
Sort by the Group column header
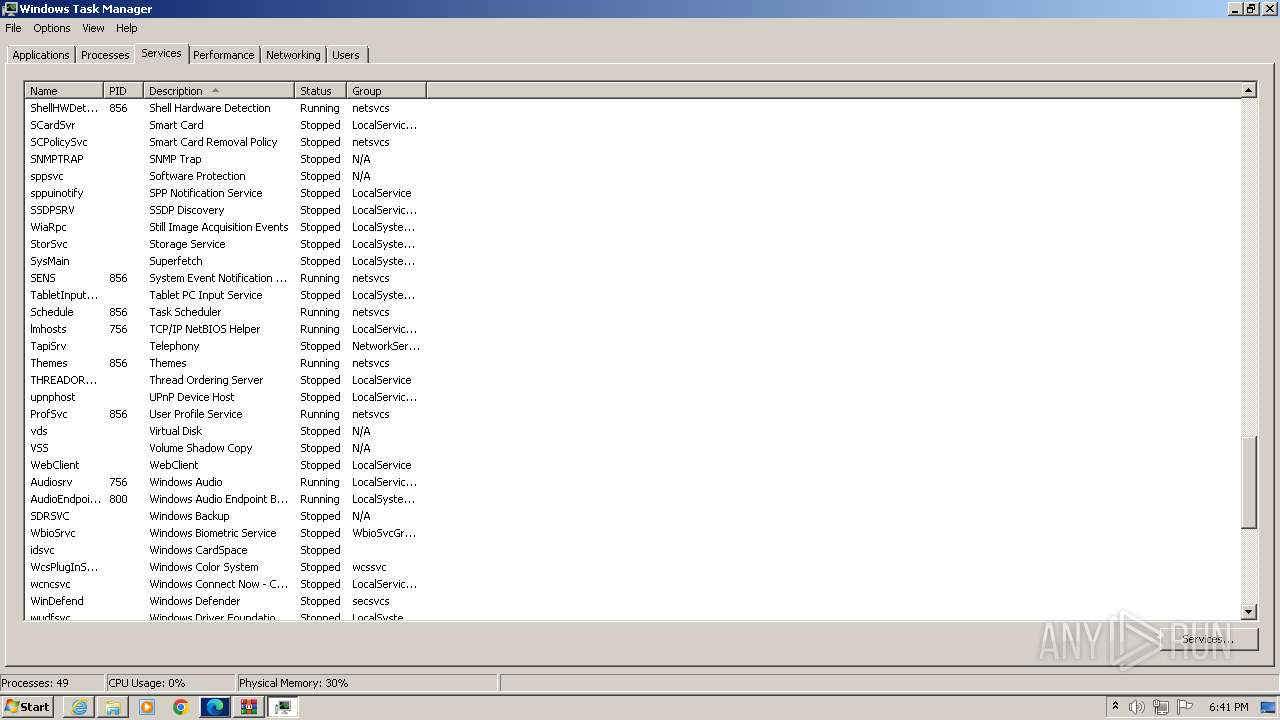click(x=386, y=91)
